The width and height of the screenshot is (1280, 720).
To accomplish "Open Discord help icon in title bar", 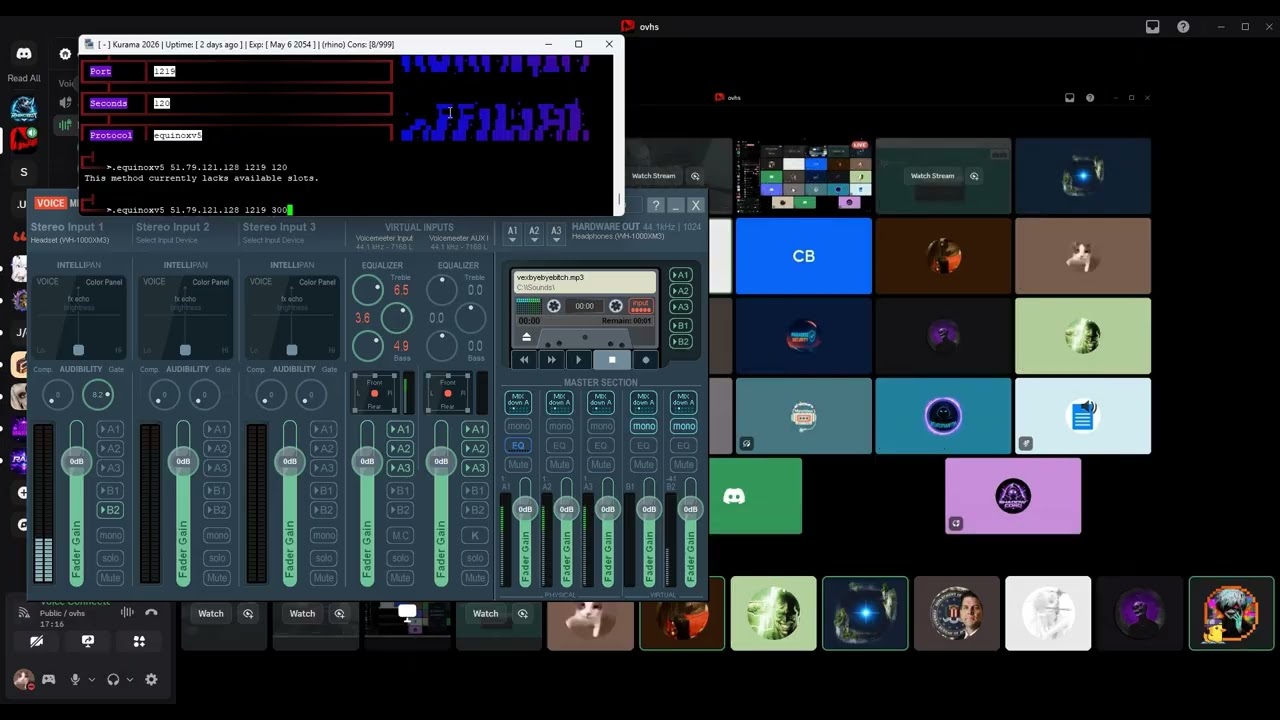I will (1183, 27).
